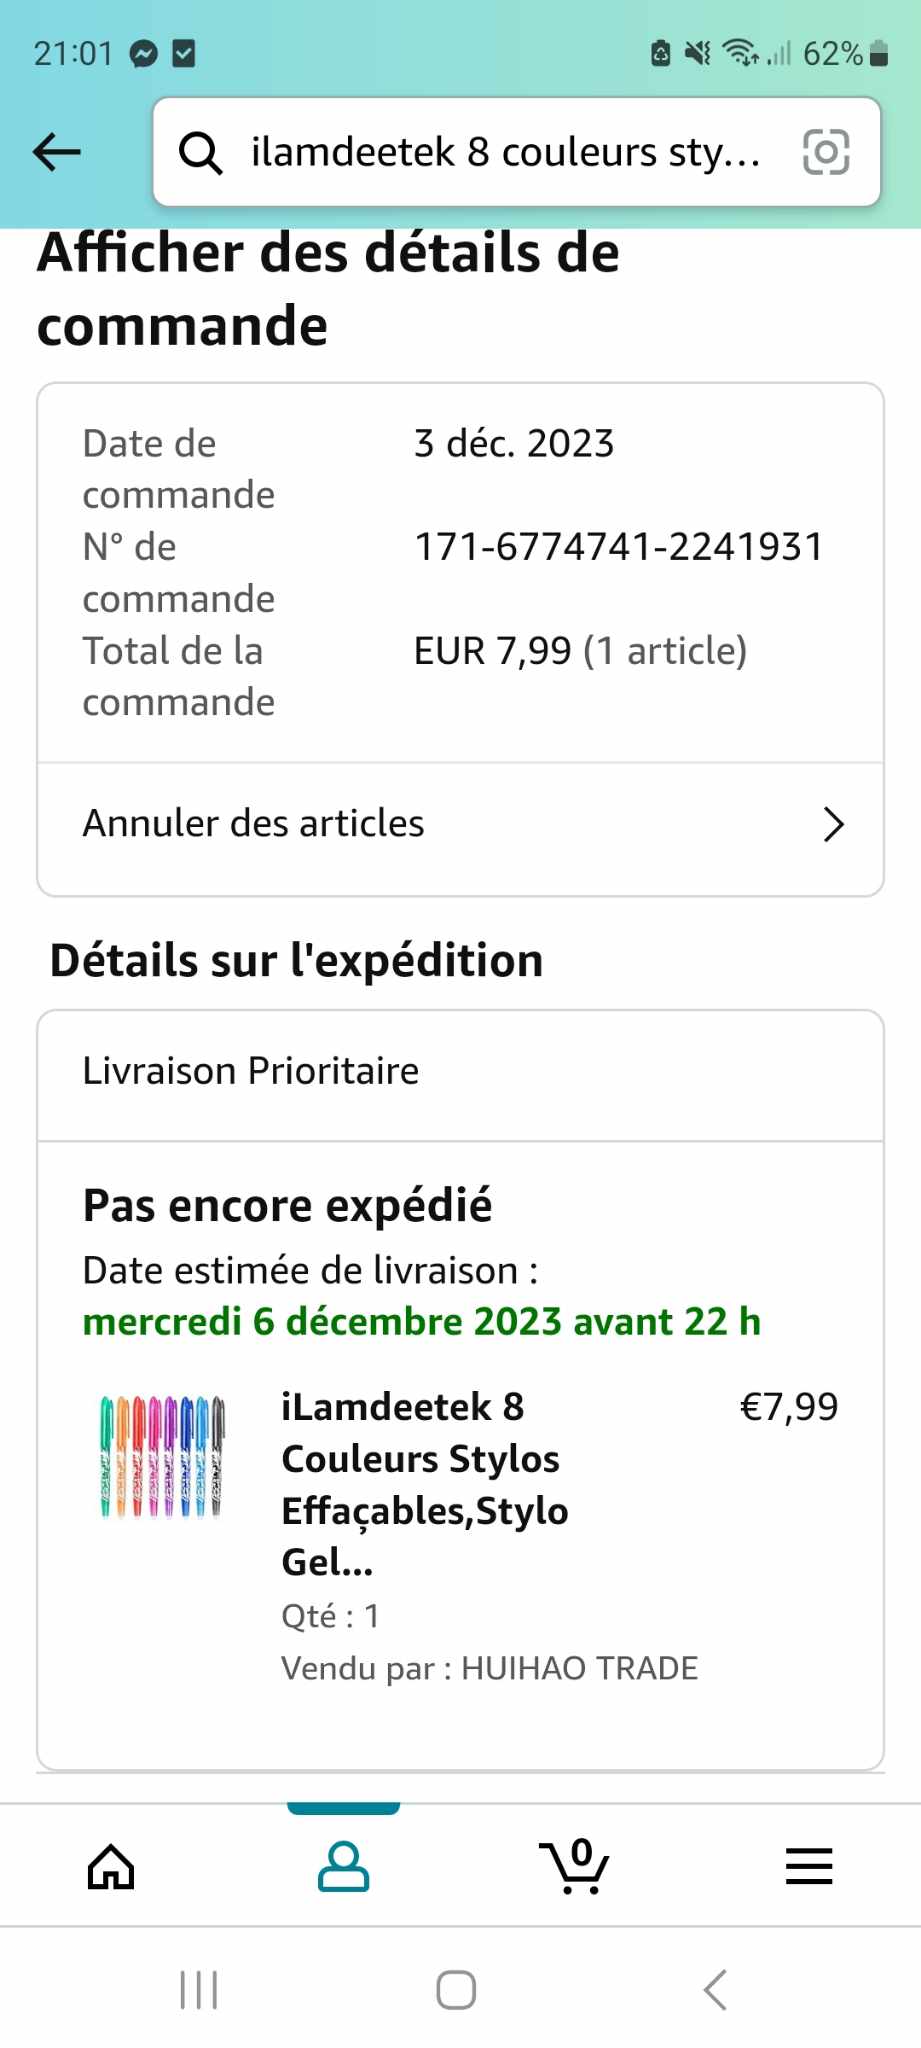
Task: Open iLamdeetek 8 Couleurs Stylos product title
Action: pos(424,1484)
